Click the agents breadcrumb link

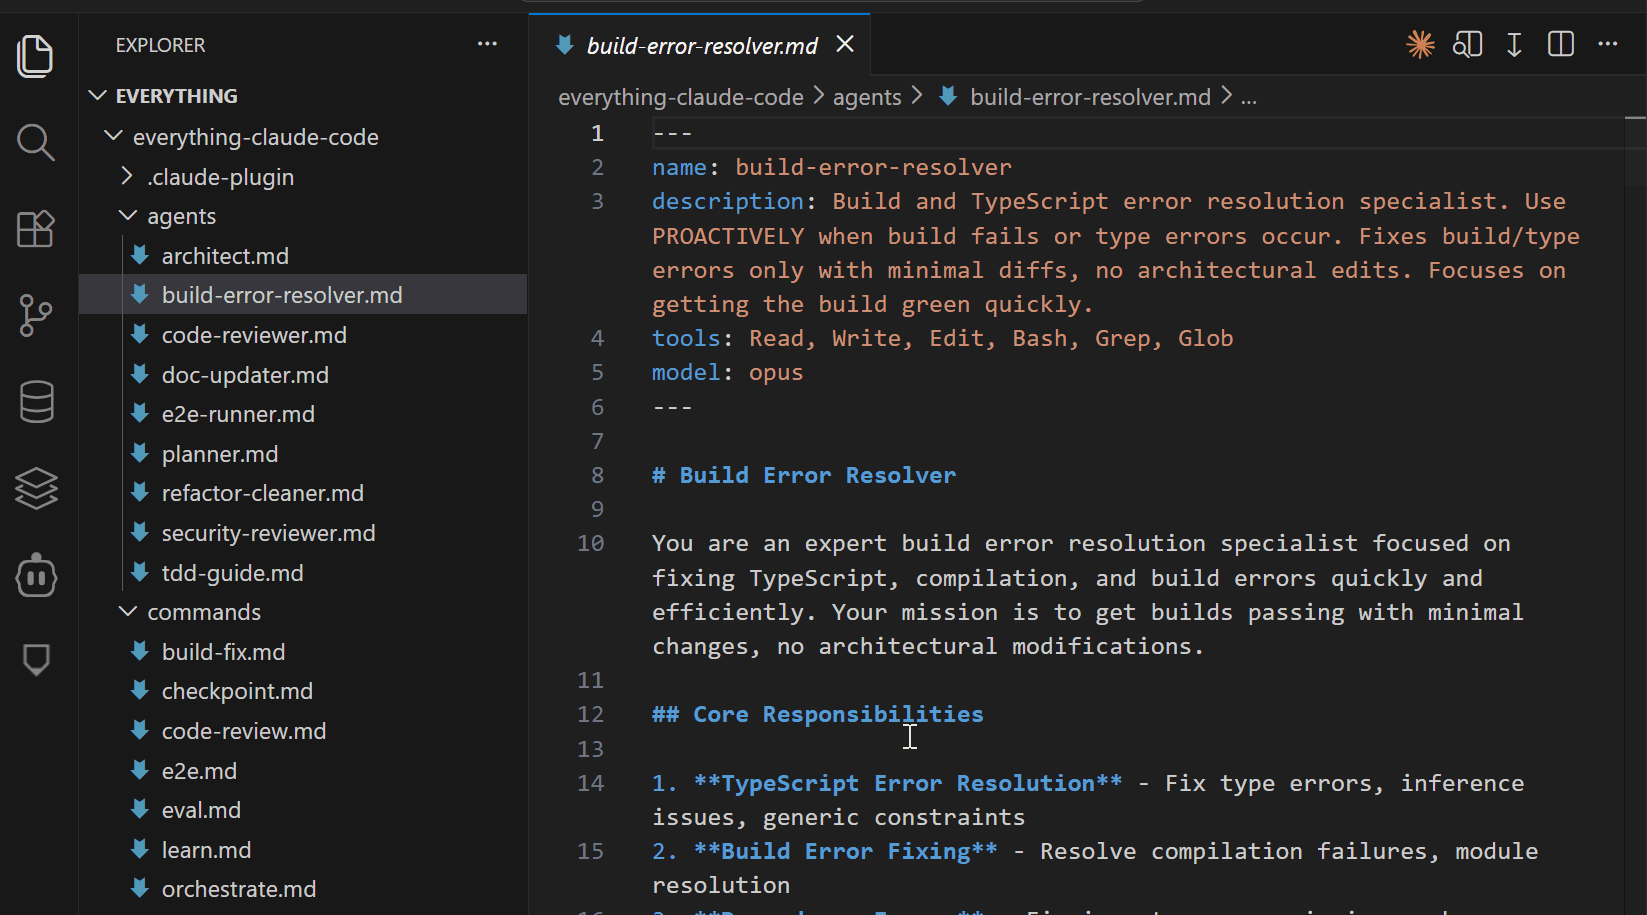(866, 98)
